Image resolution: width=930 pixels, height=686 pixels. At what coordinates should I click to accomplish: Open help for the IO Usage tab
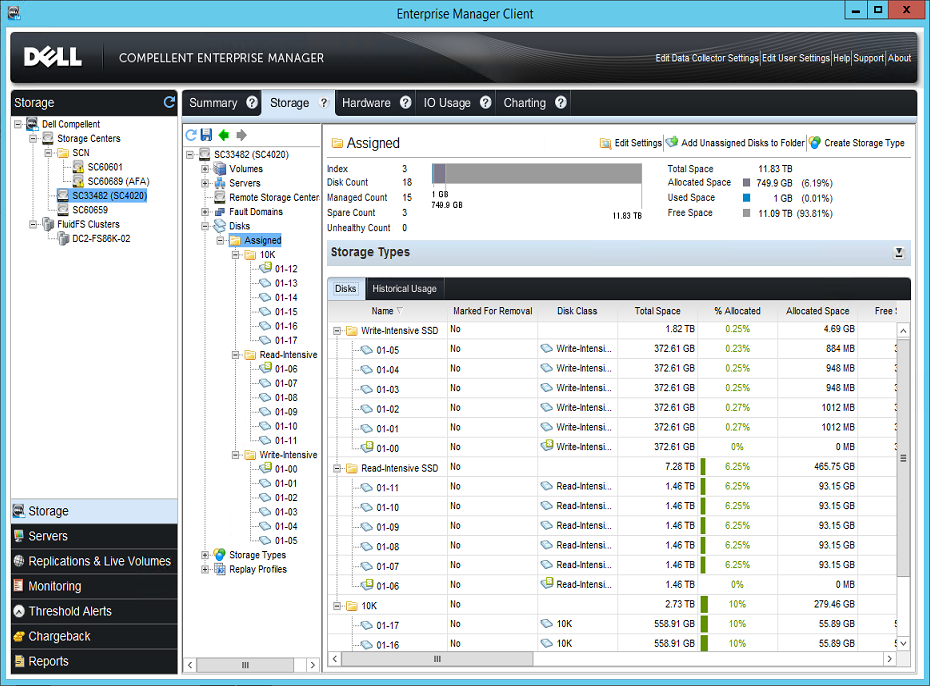coord(486,102)
